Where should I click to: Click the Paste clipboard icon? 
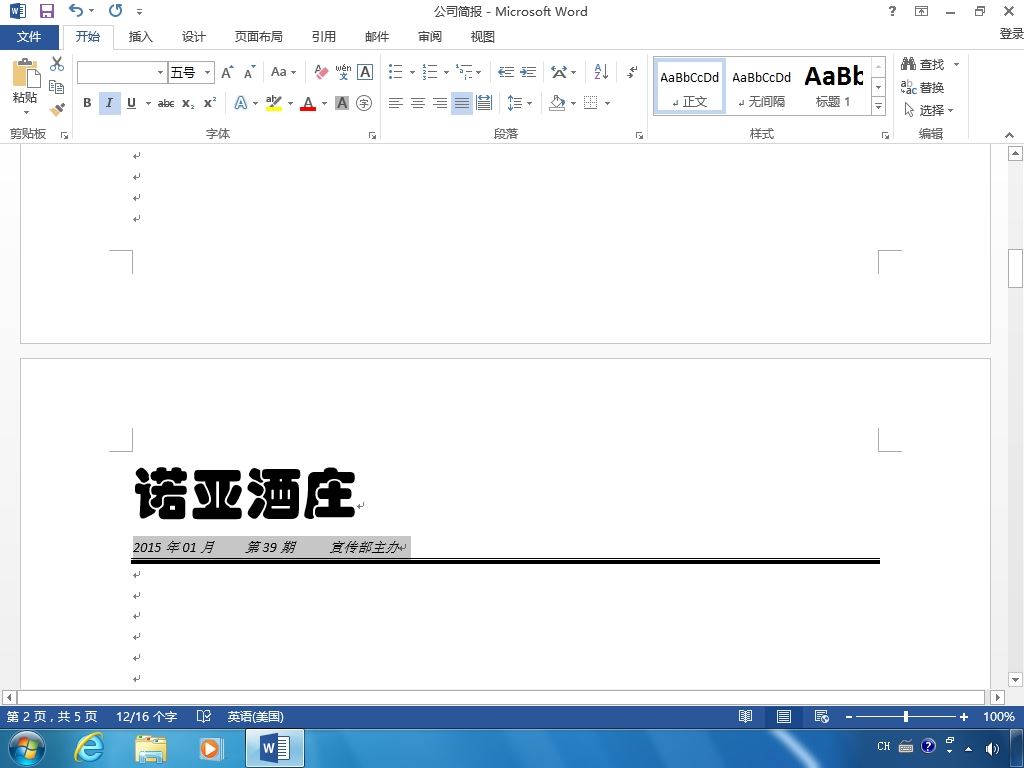[x=25, y=73]
